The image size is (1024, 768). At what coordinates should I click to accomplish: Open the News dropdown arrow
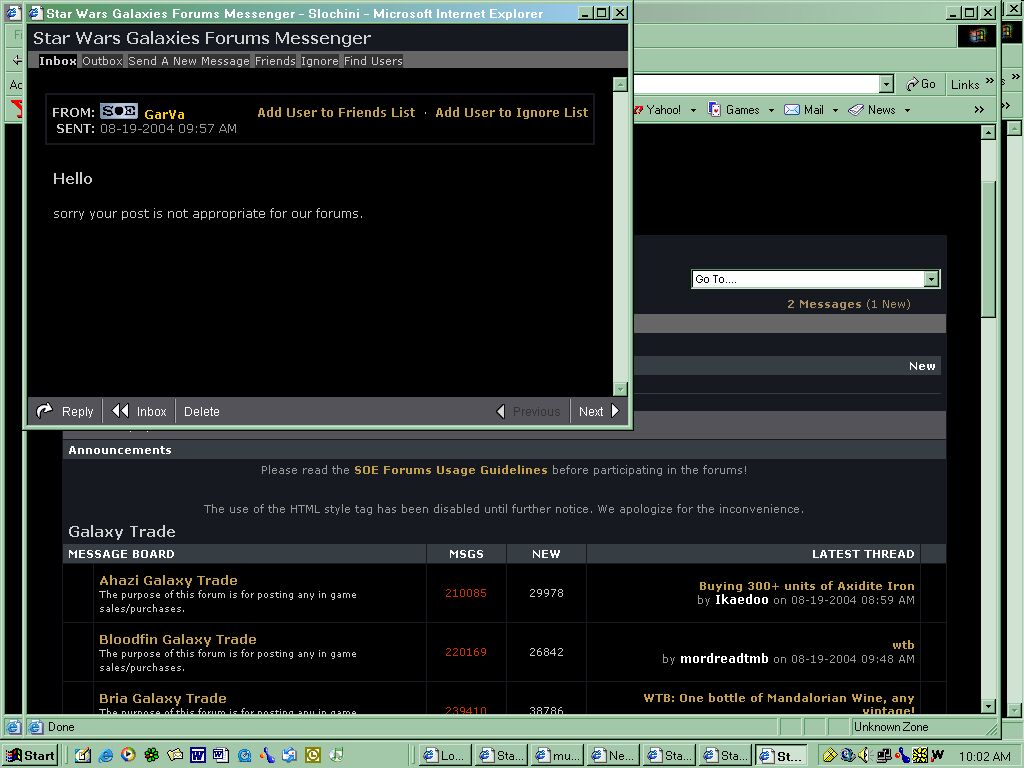click(907, 110)
